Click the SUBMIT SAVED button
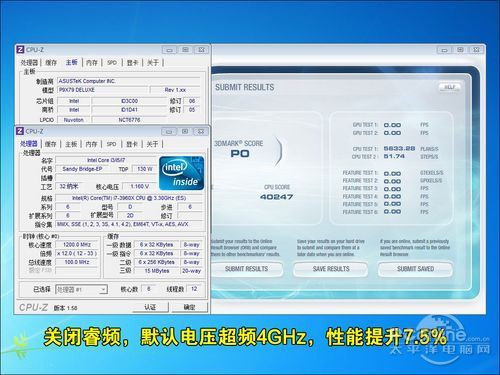 point(415,269)
